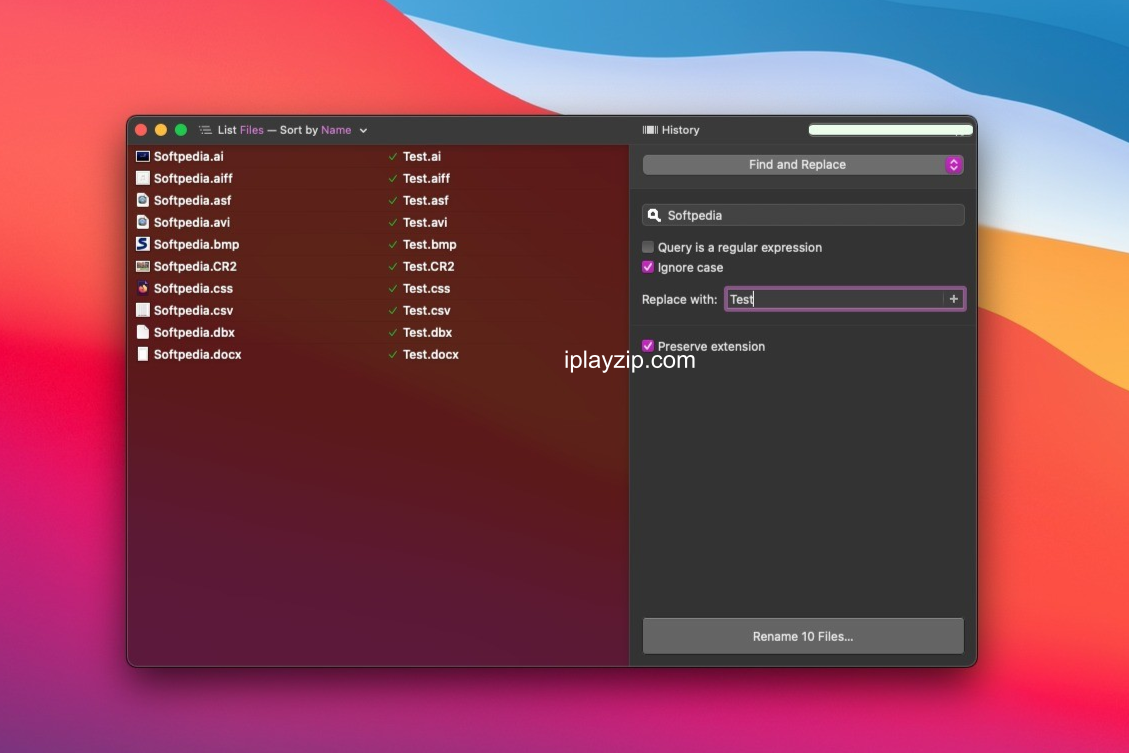Select the Softpedia.bmp file name

click(197, 245)
